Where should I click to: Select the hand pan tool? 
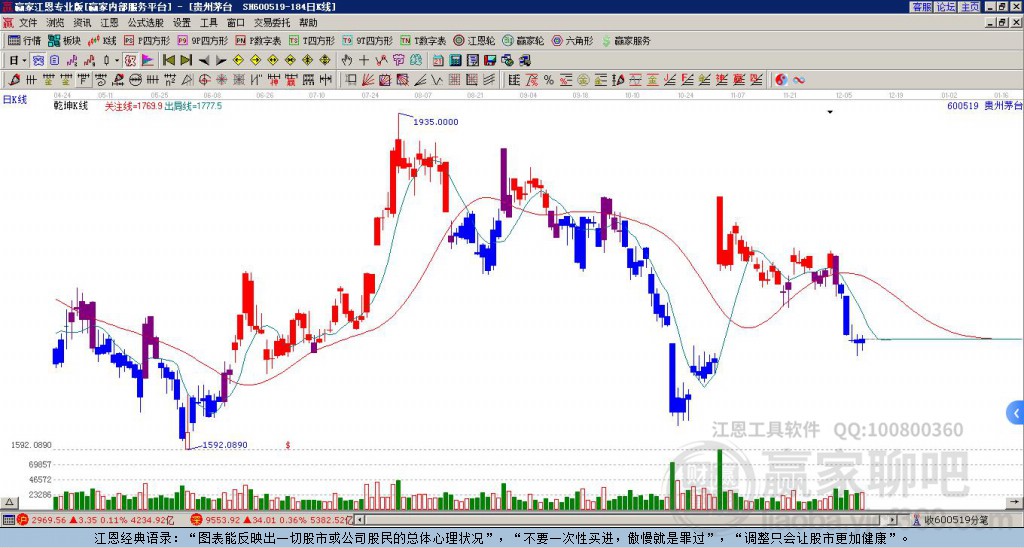tap(347, 61)
